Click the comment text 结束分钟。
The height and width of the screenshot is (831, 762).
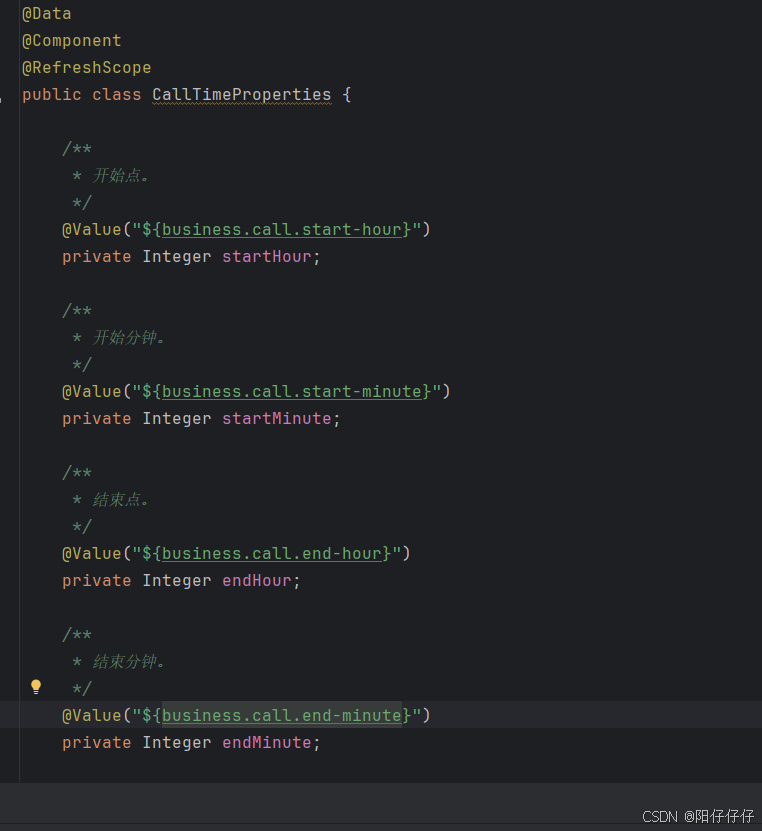point(129,661)
